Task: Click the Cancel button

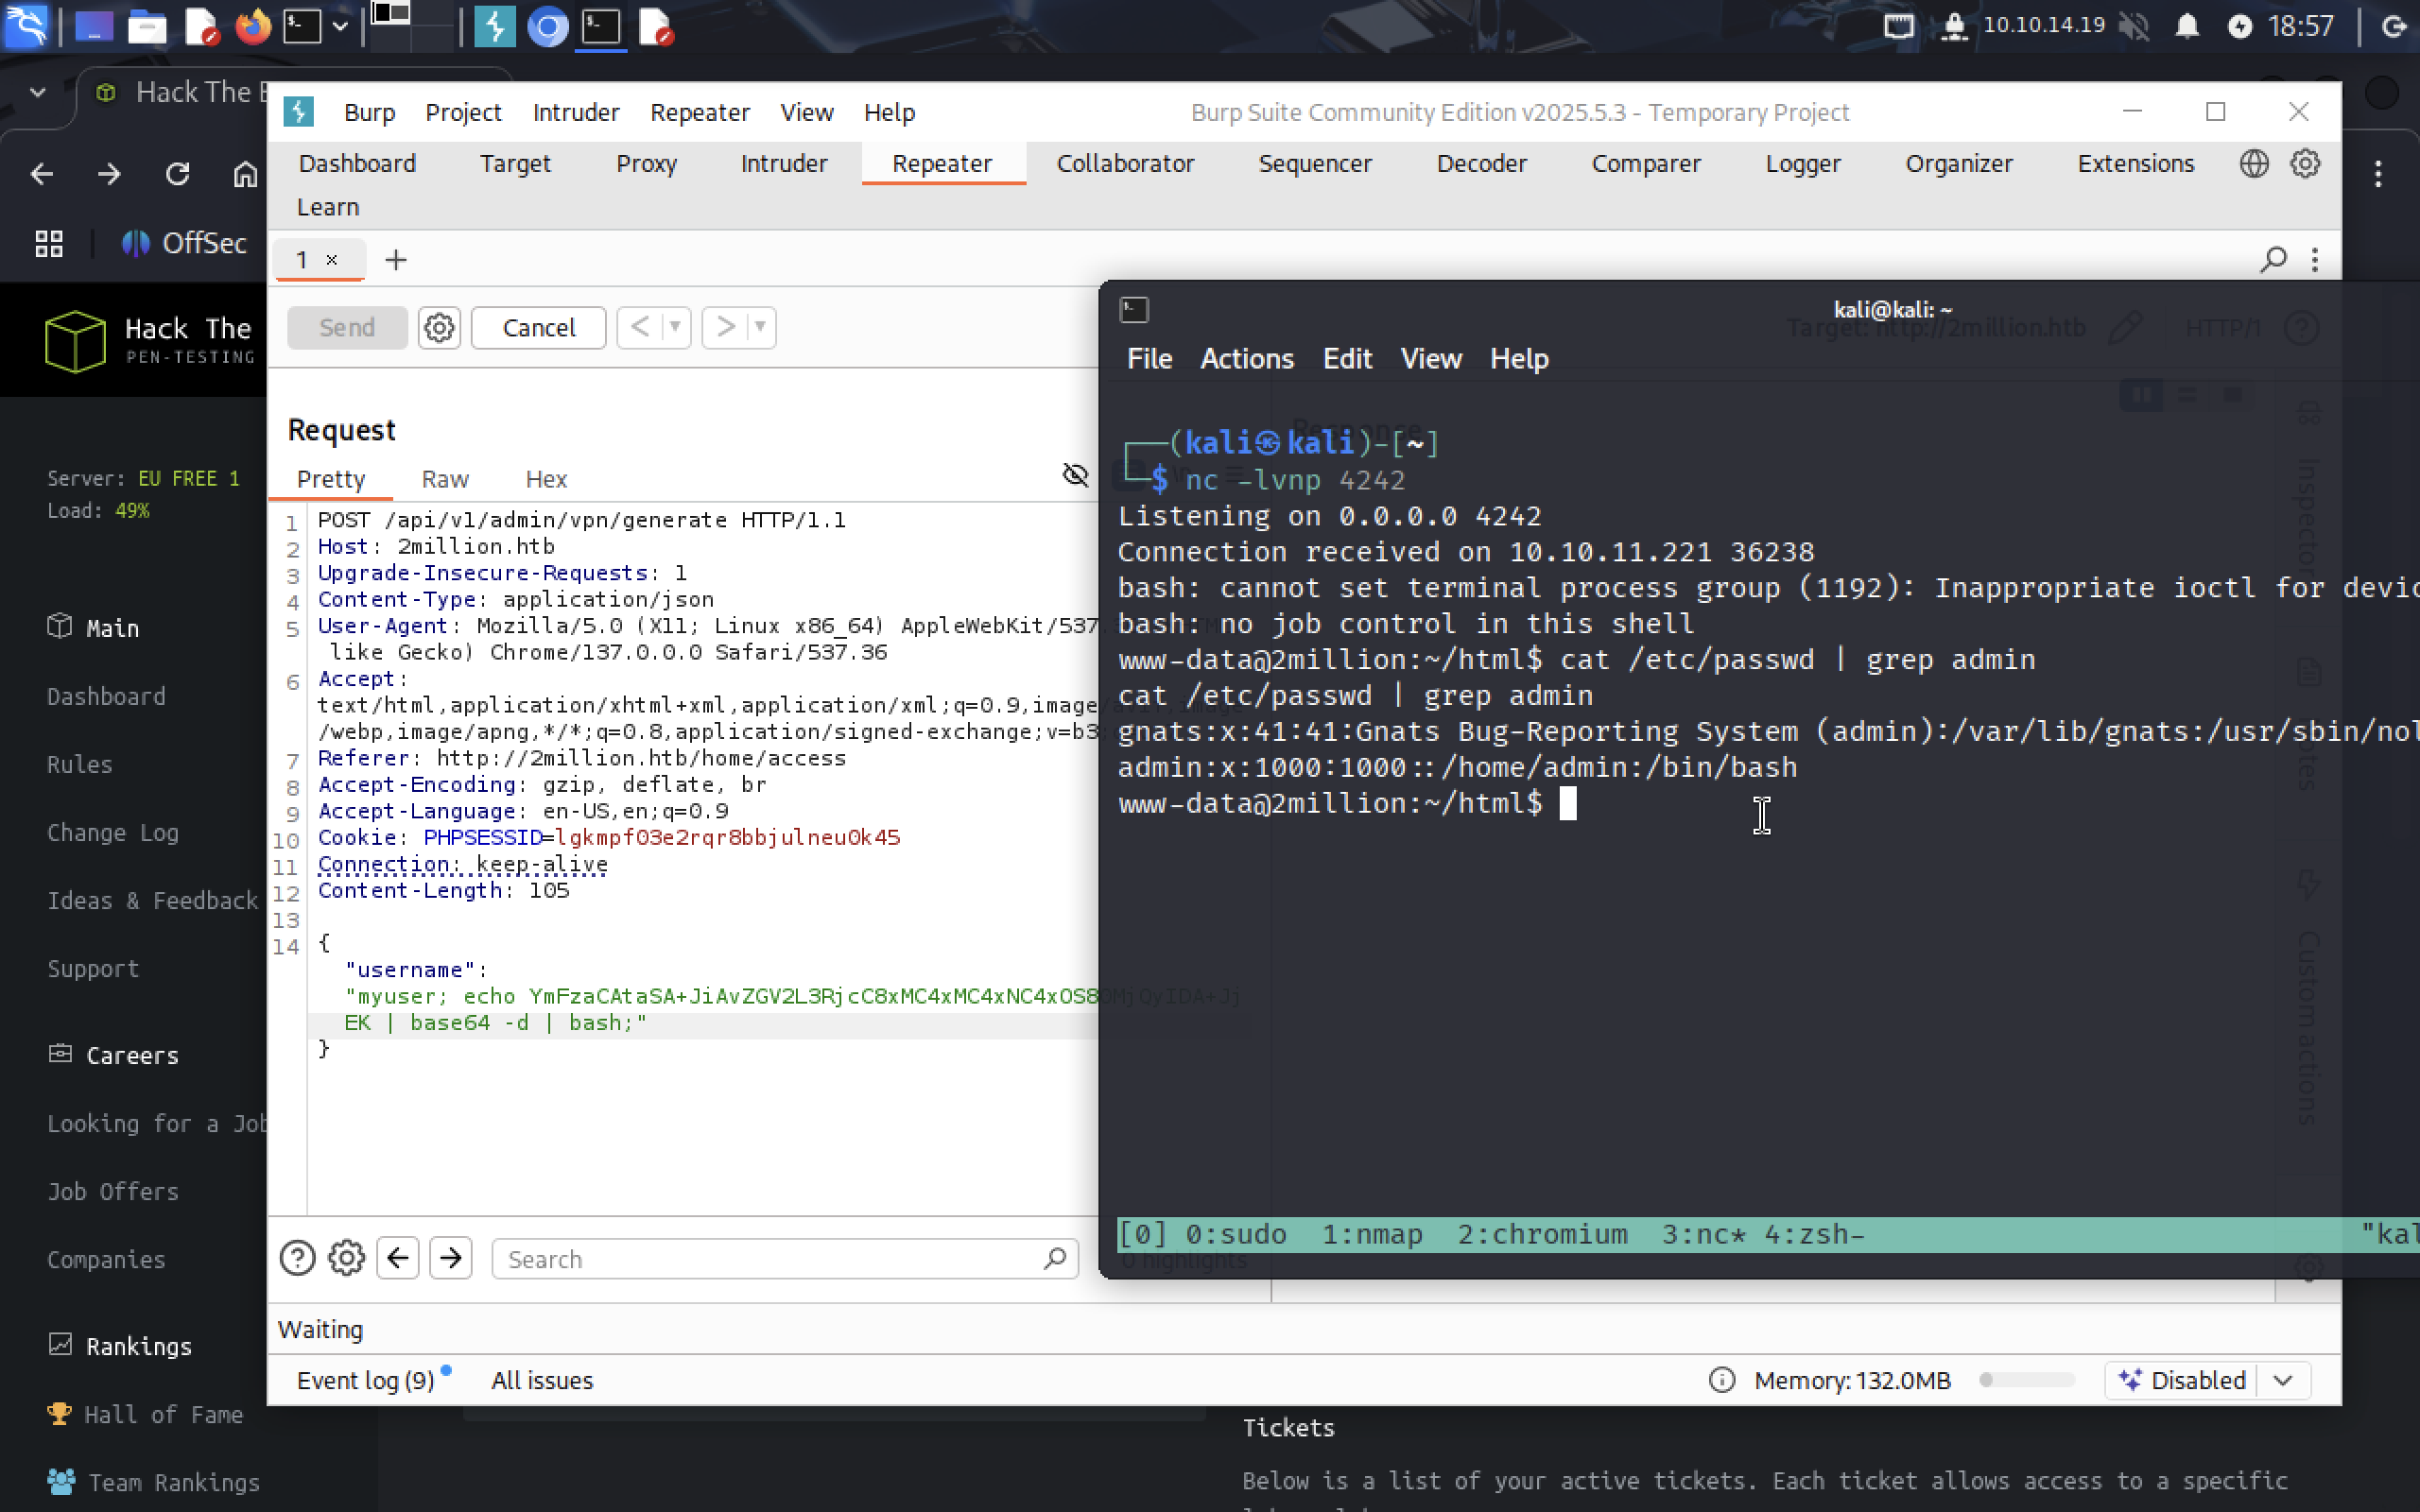Action: pos(538,327)
